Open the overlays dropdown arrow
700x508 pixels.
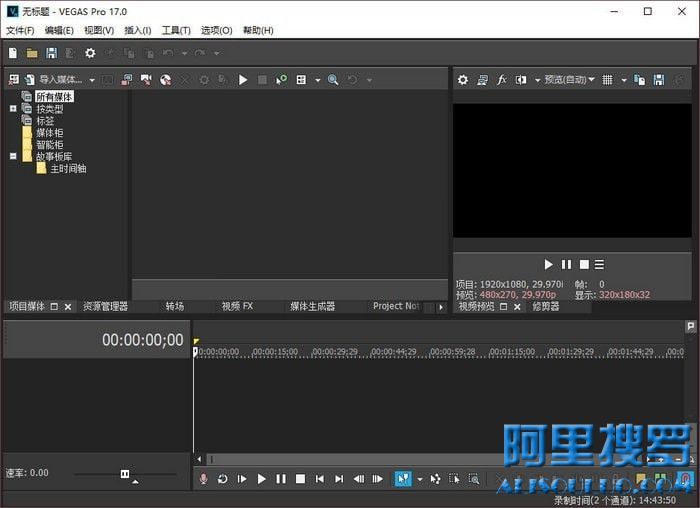(624, 80)
